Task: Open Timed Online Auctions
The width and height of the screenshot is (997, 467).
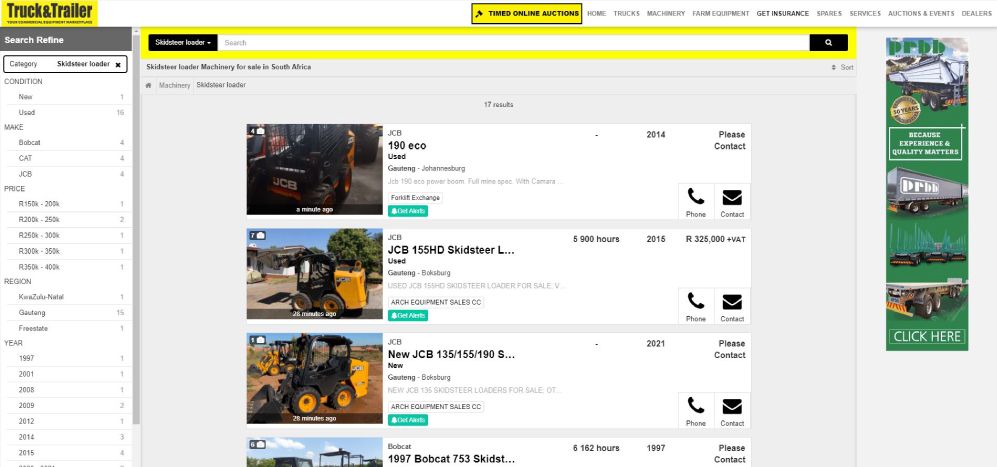Action: 526,13
